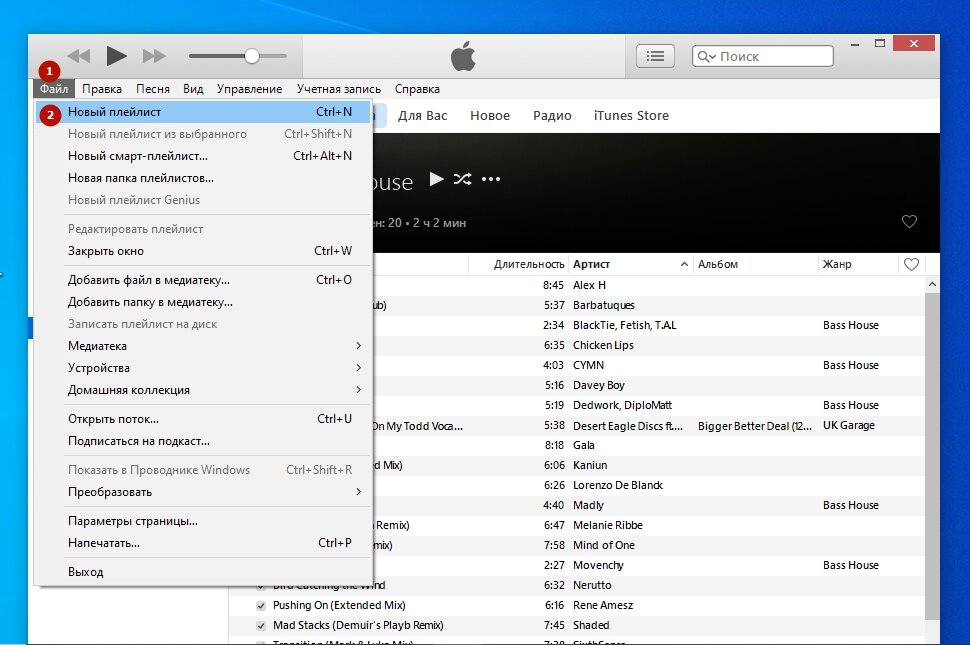Open the Справка menu
The height and width of the screenshot is (645, 970).
(417, 88)
